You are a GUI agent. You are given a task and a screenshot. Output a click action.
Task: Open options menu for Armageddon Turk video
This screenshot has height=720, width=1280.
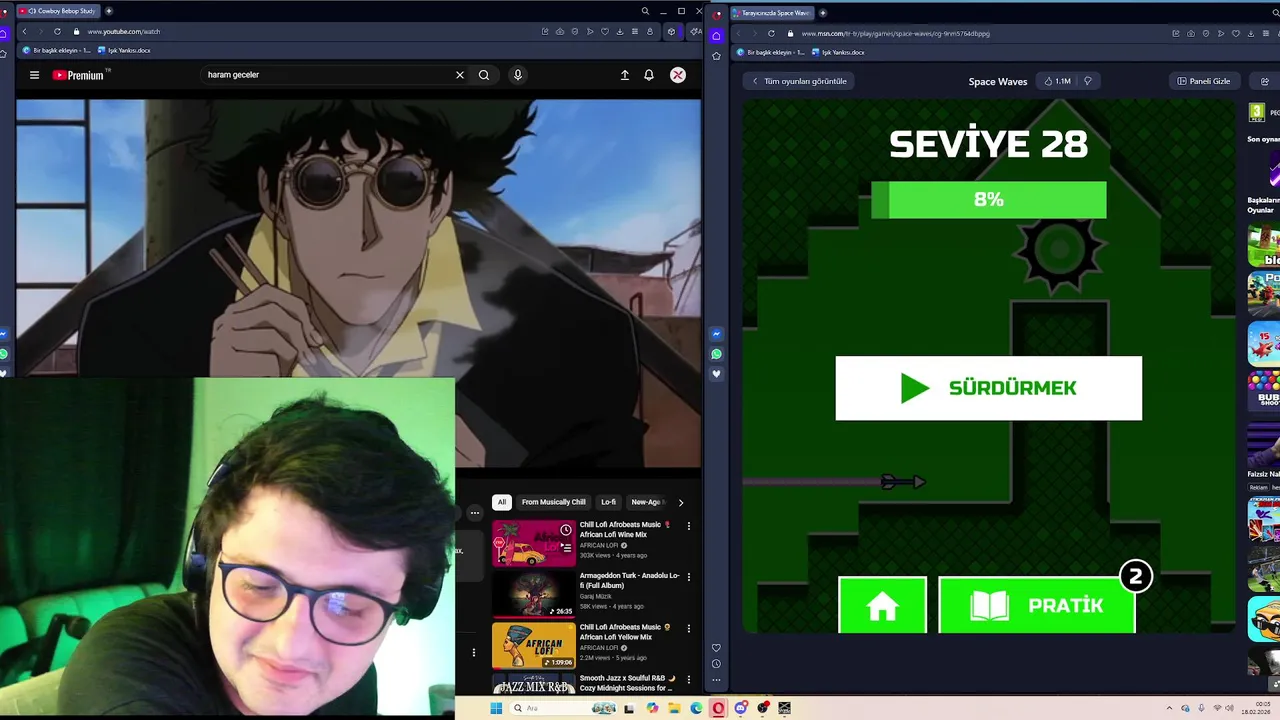point(688,577)
